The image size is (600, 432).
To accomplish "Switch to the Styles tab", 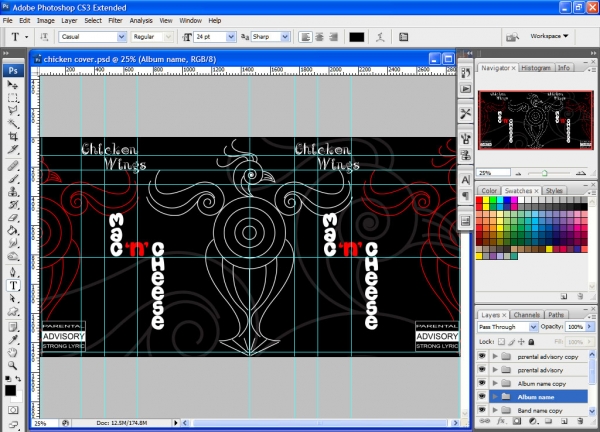I will pos(554,191).
